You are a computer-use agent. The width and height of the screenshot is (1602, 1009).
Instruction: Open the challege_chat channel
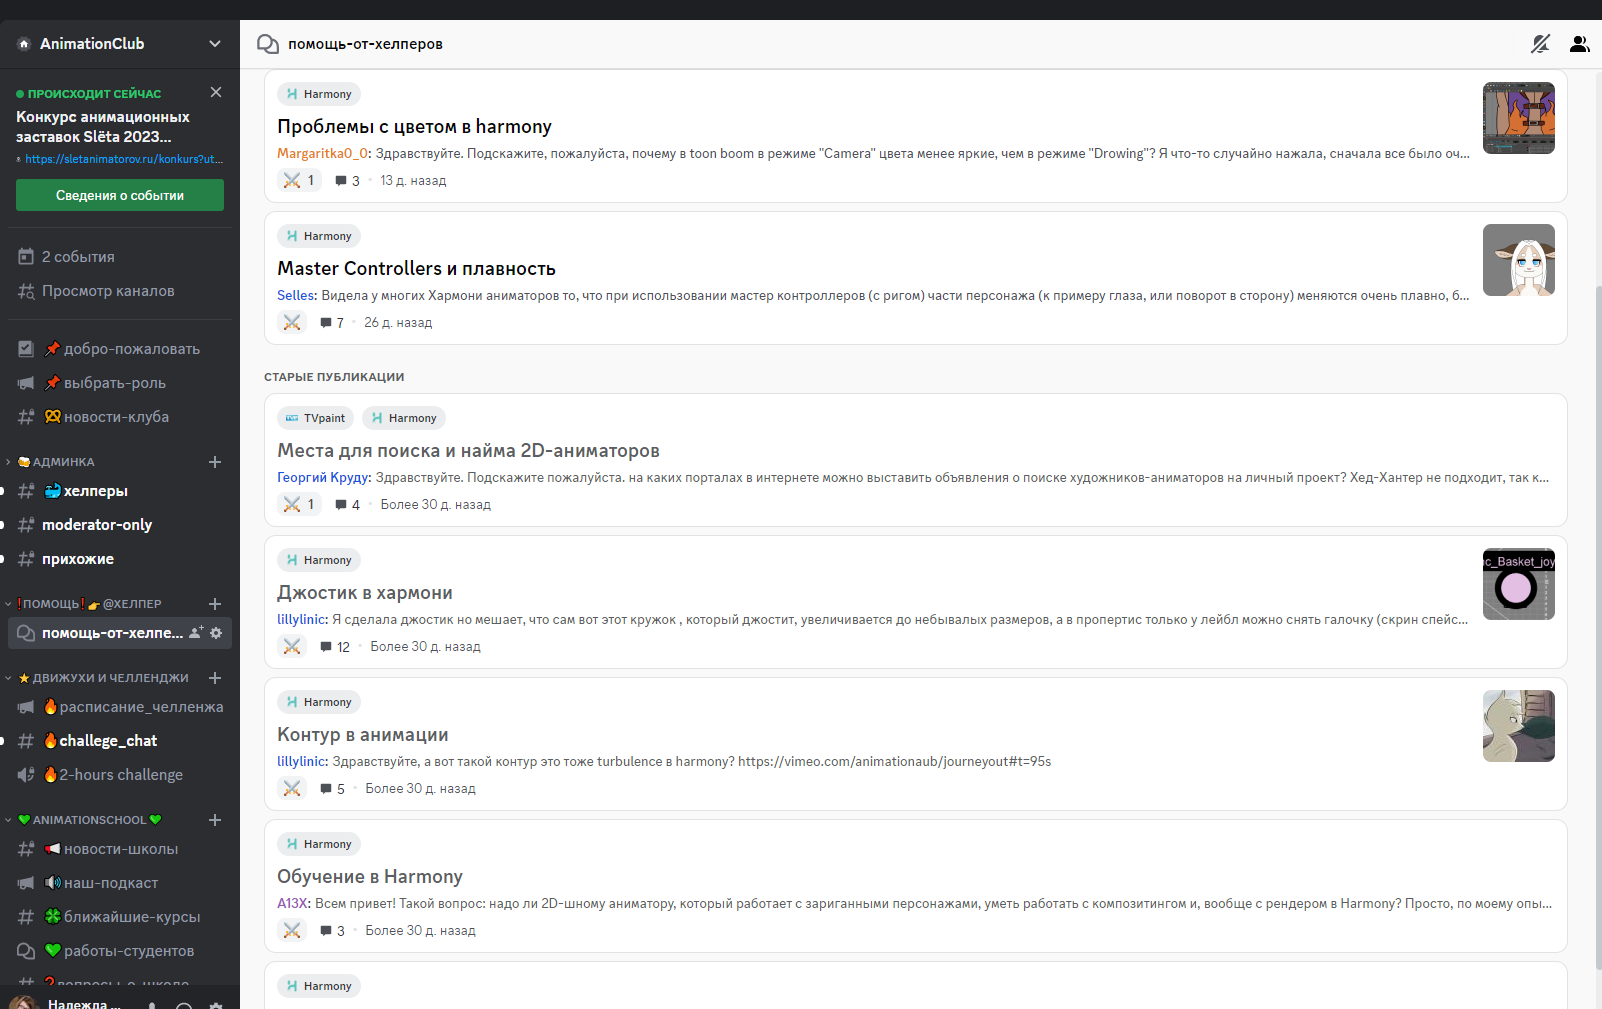point(120,741)
